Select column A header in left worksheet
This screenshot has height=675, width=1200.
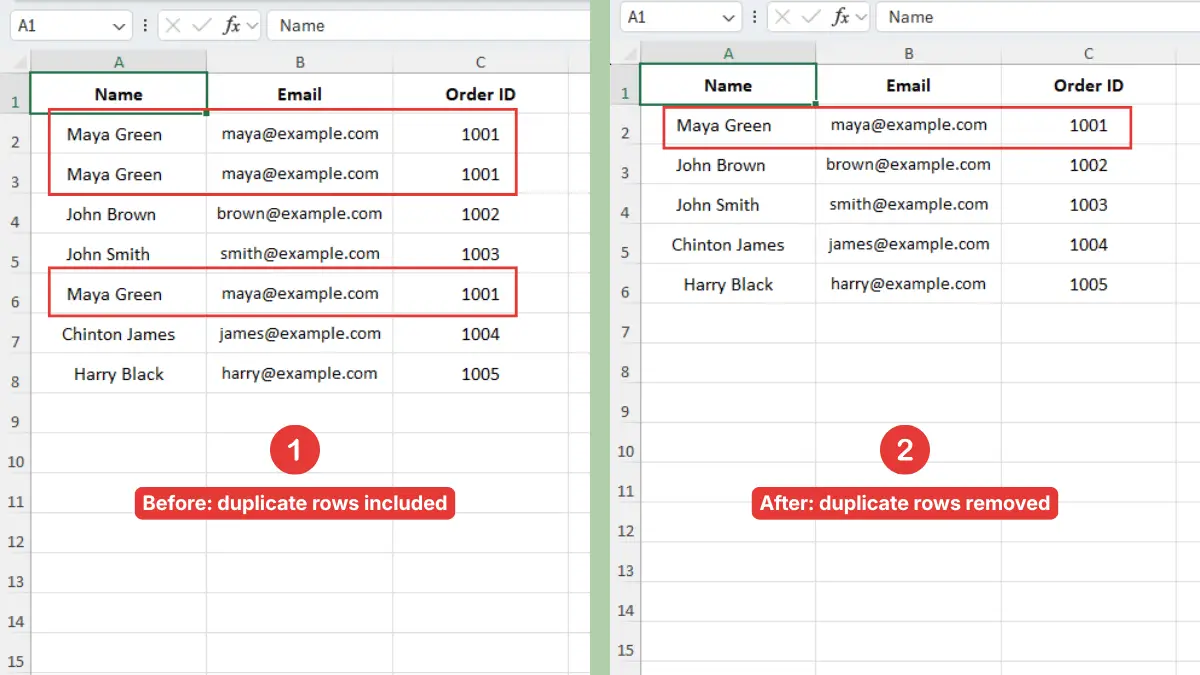click(x=119, y=63)
